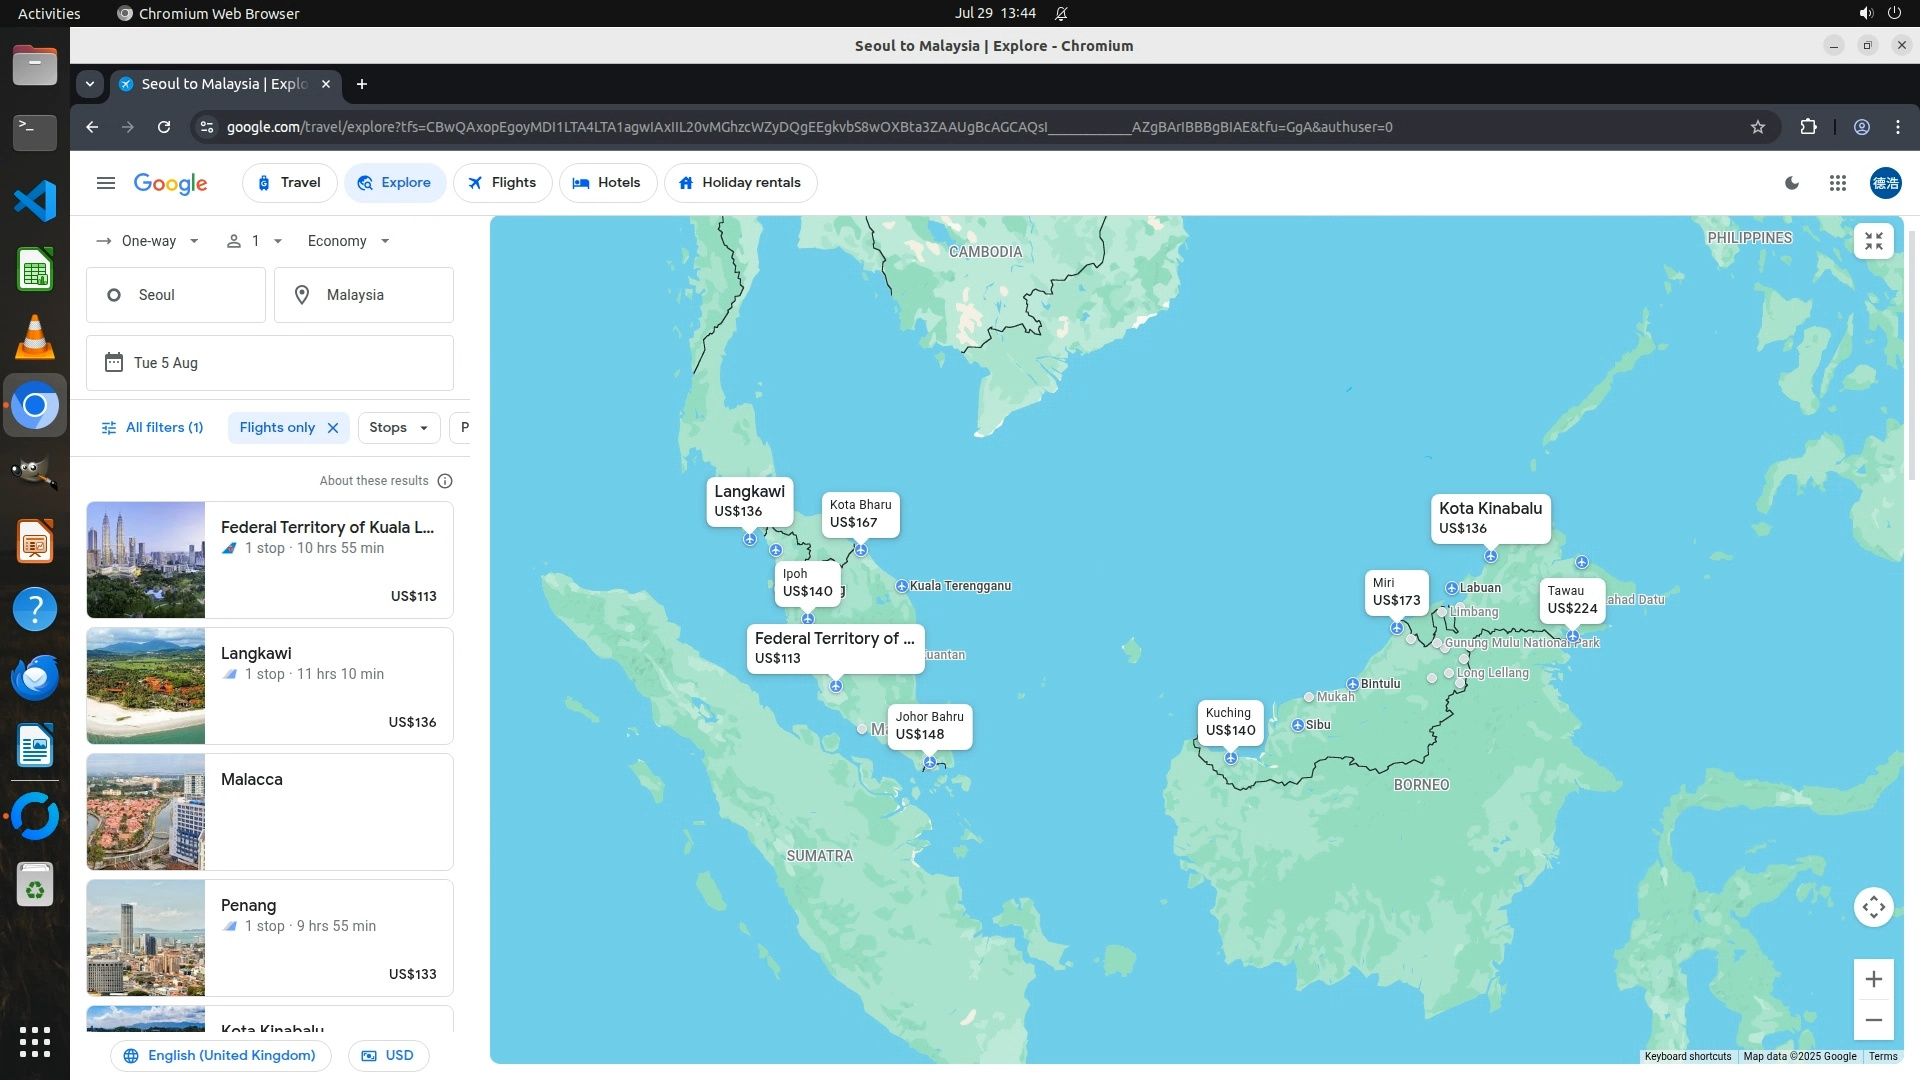Expand the Economy class dropdown
The height and width of the screenshot is (1080, 1920).
[x=348, y=241]
